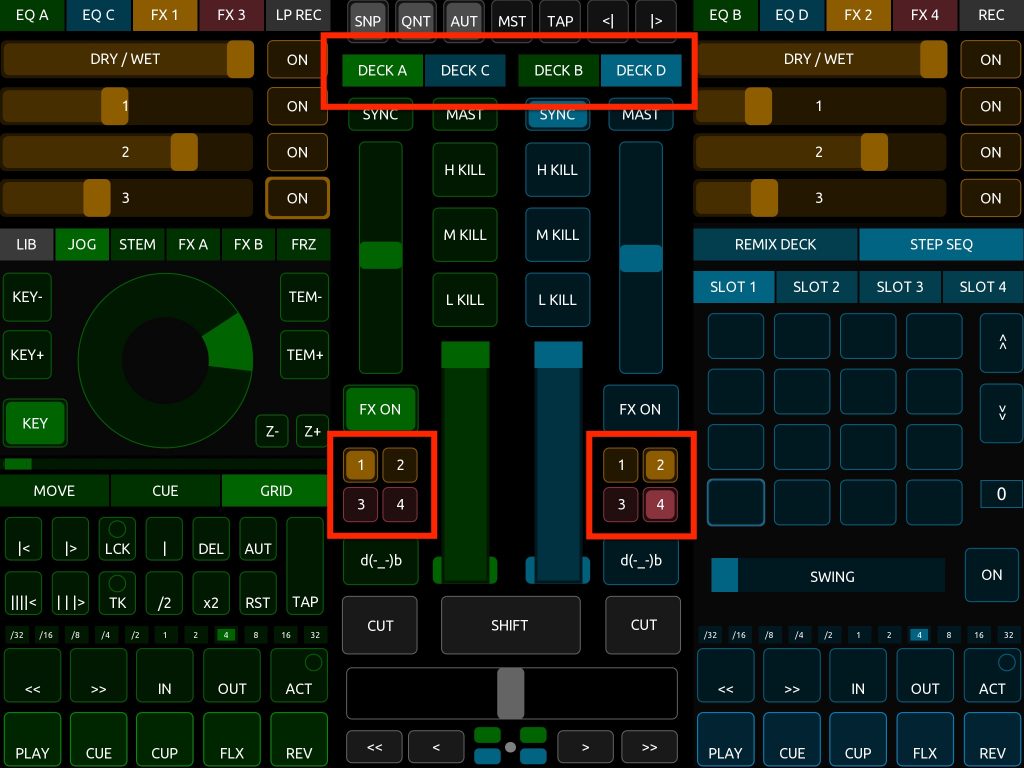Click the right deck FLX button
This screenshot has height=768, width=1024.
click(x=925, y=741)
